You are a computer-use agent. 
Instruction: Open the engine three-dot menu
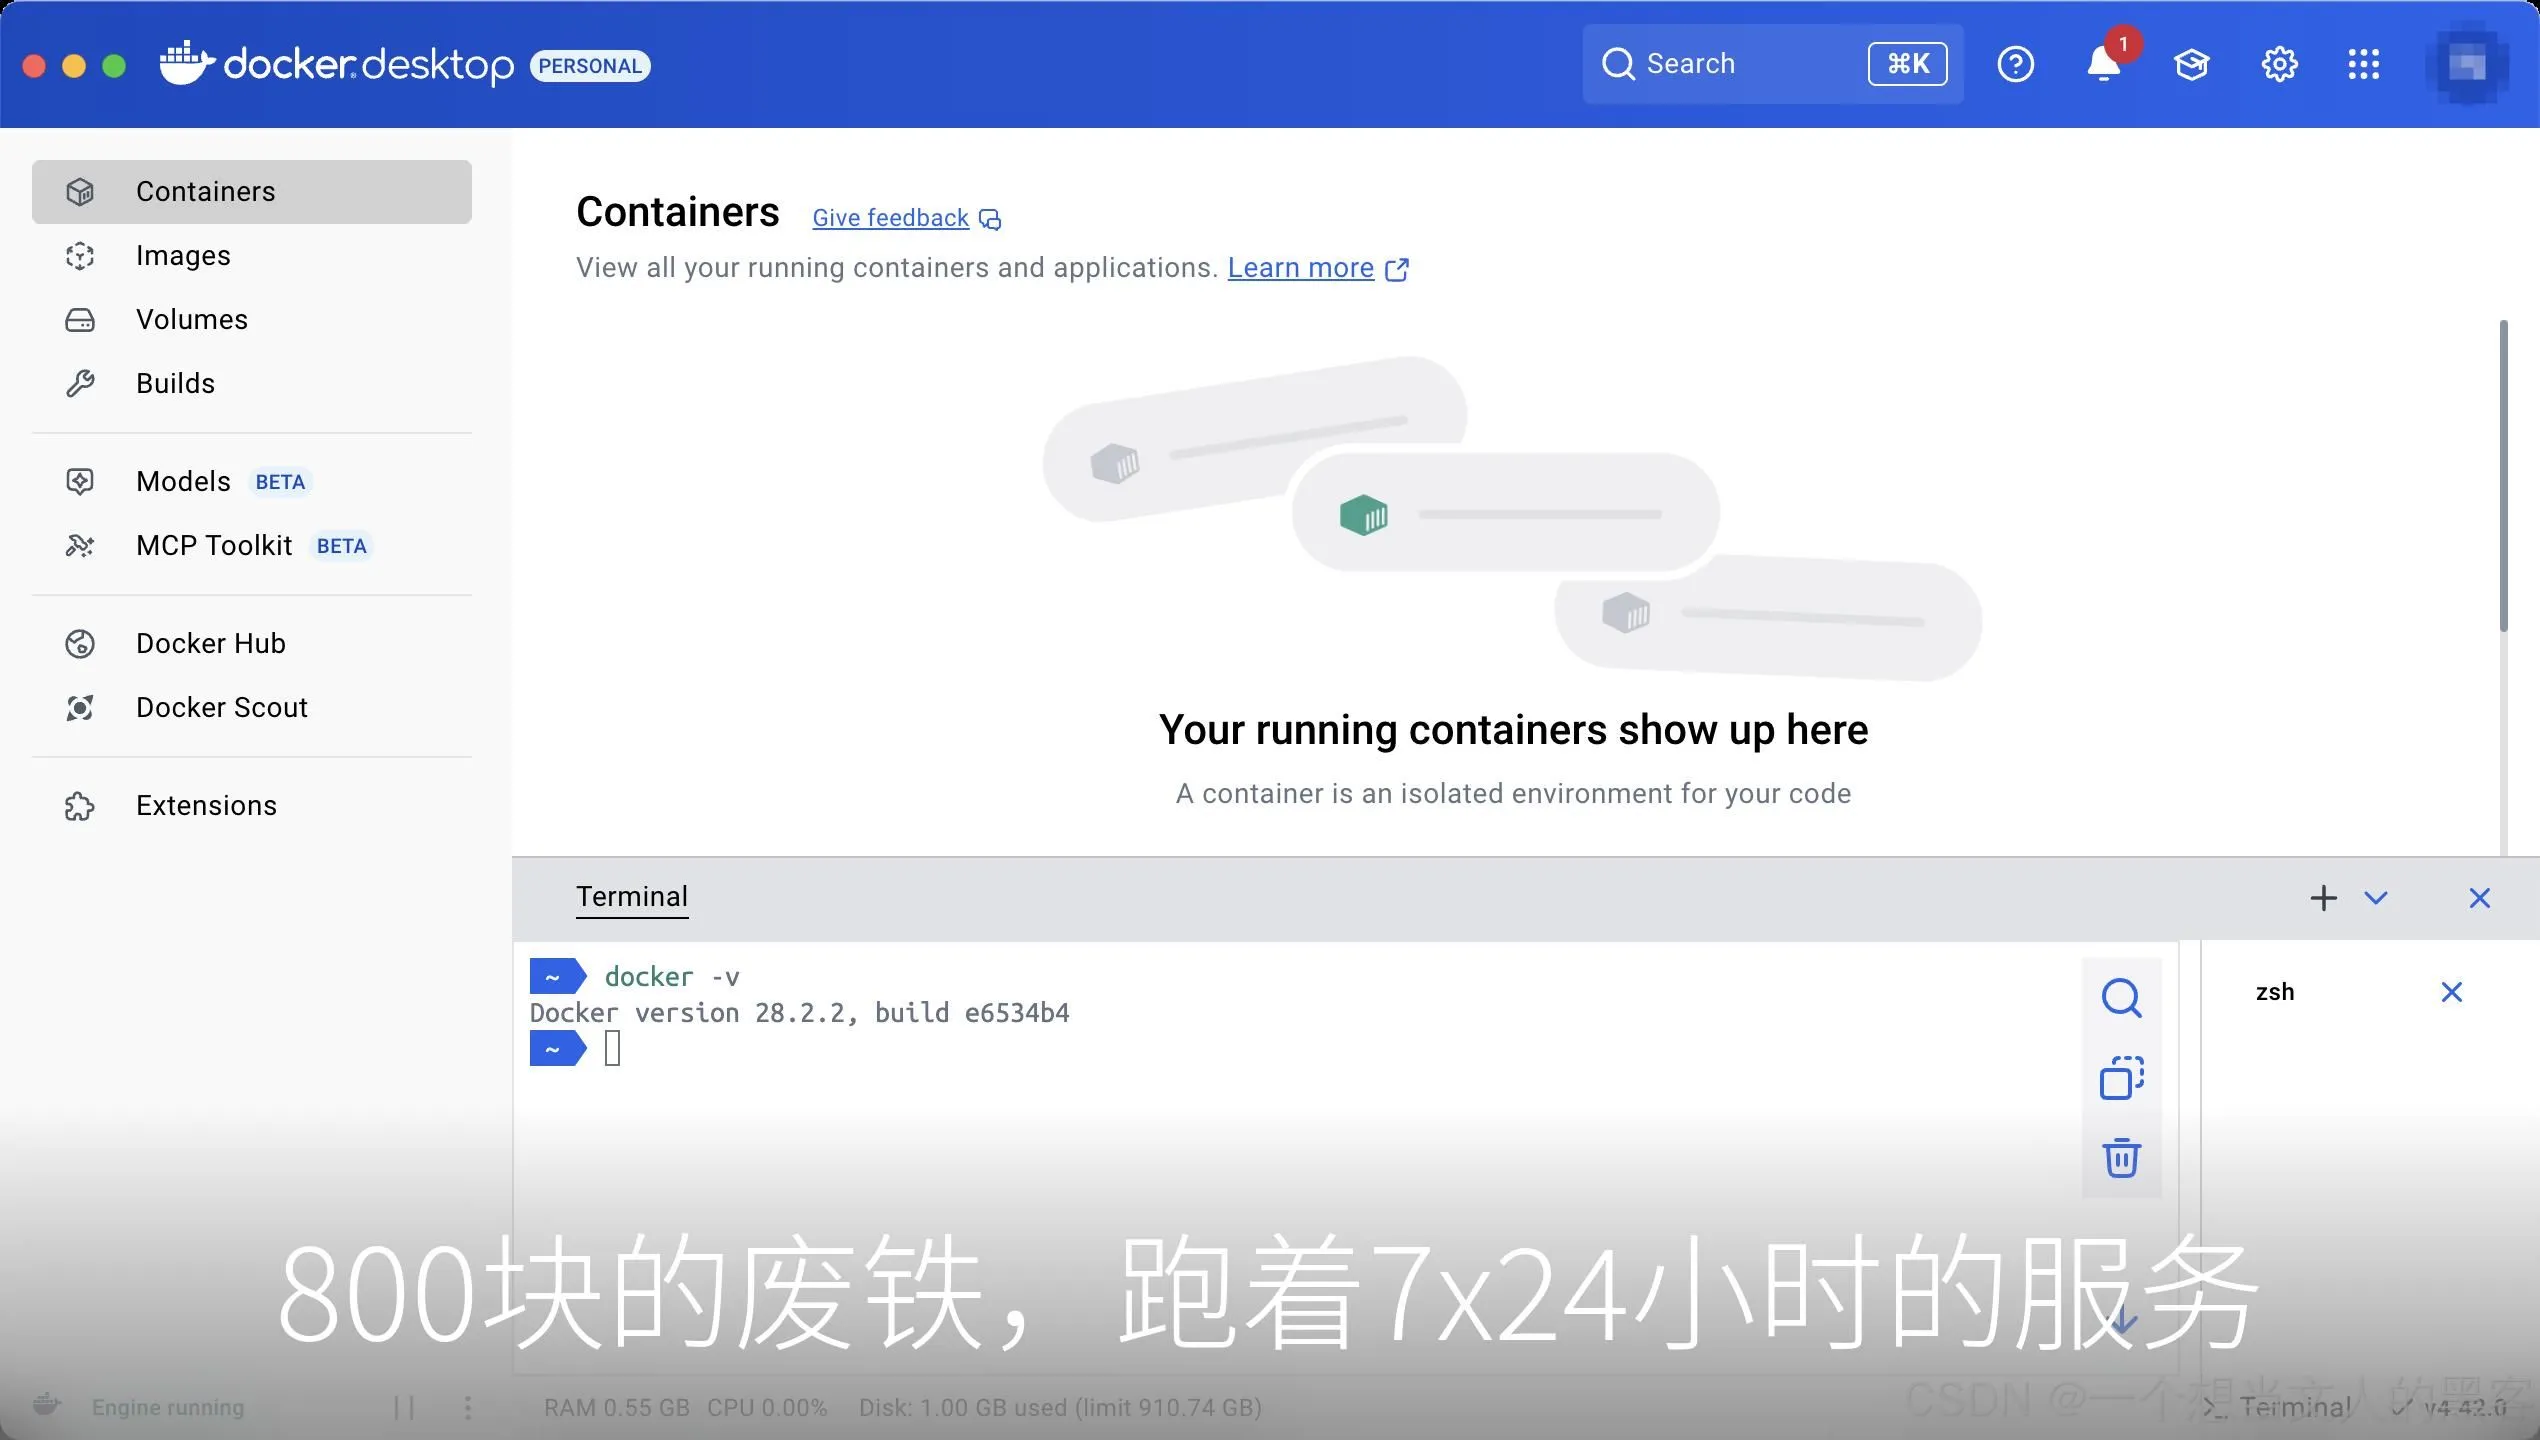coord(468,1407)
